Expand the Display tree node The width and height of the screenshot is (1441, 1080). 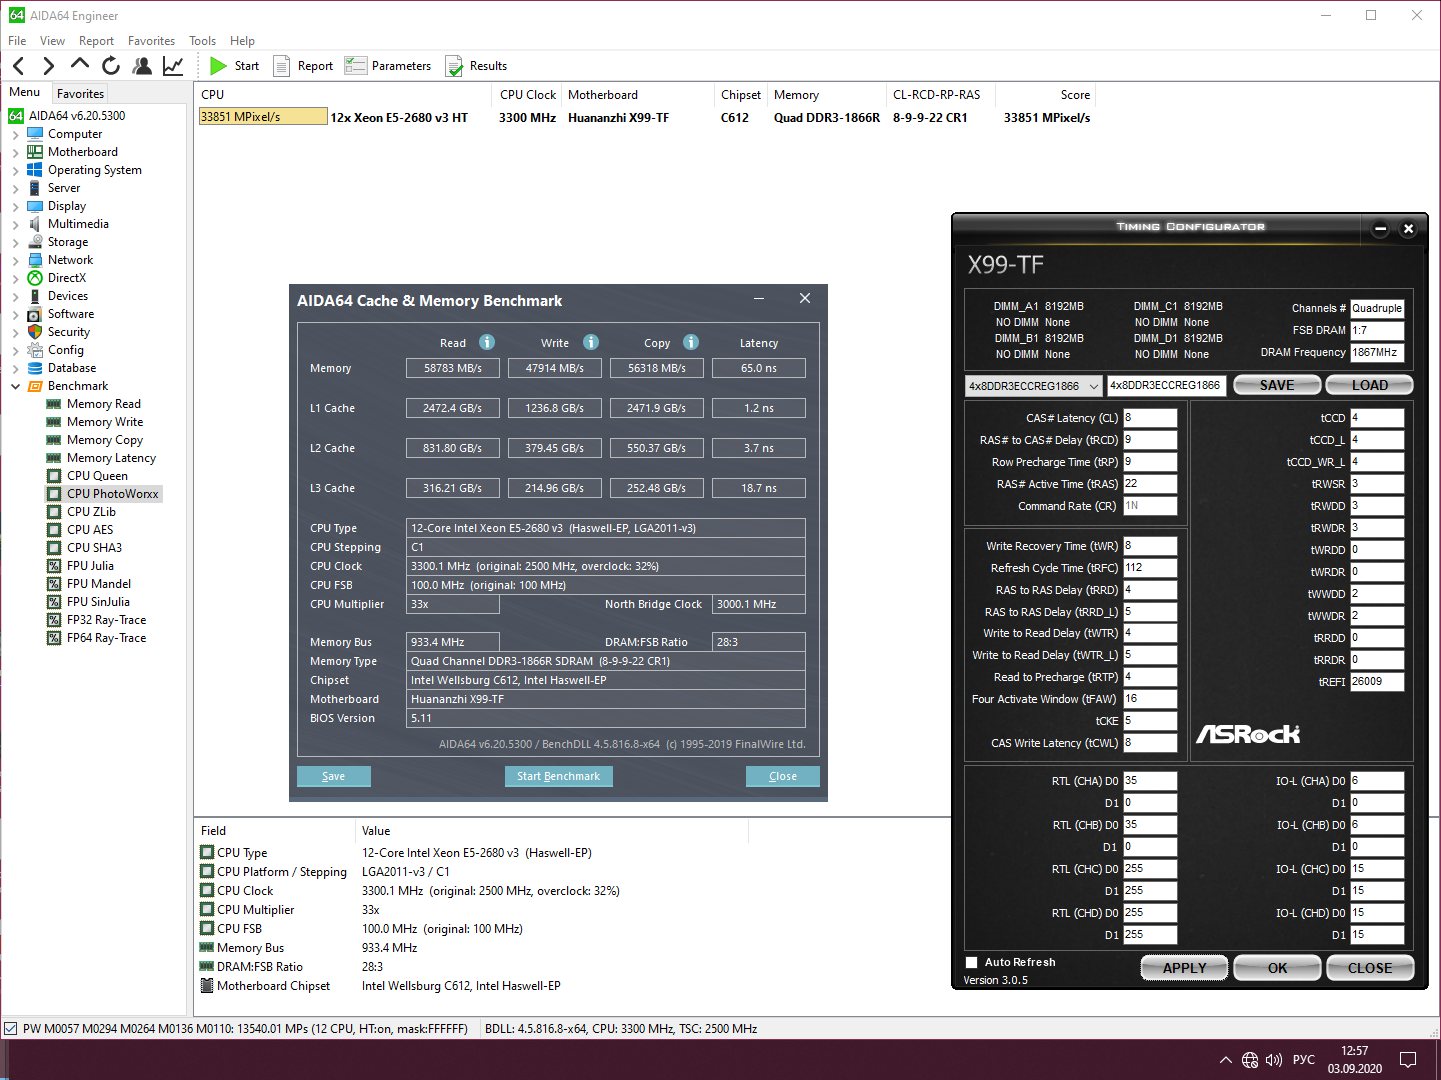15,206
